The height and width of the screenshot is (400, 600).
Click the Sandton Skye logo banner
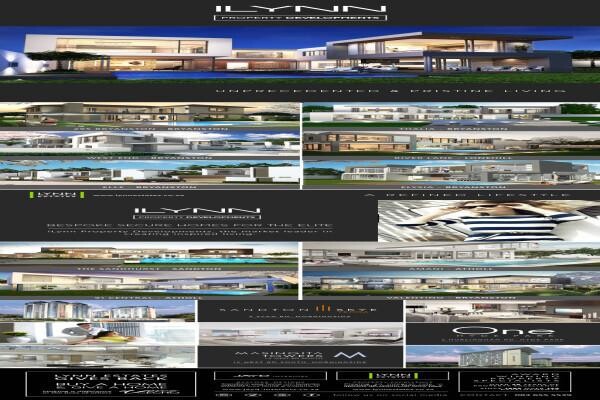click(x=300, y=311)
